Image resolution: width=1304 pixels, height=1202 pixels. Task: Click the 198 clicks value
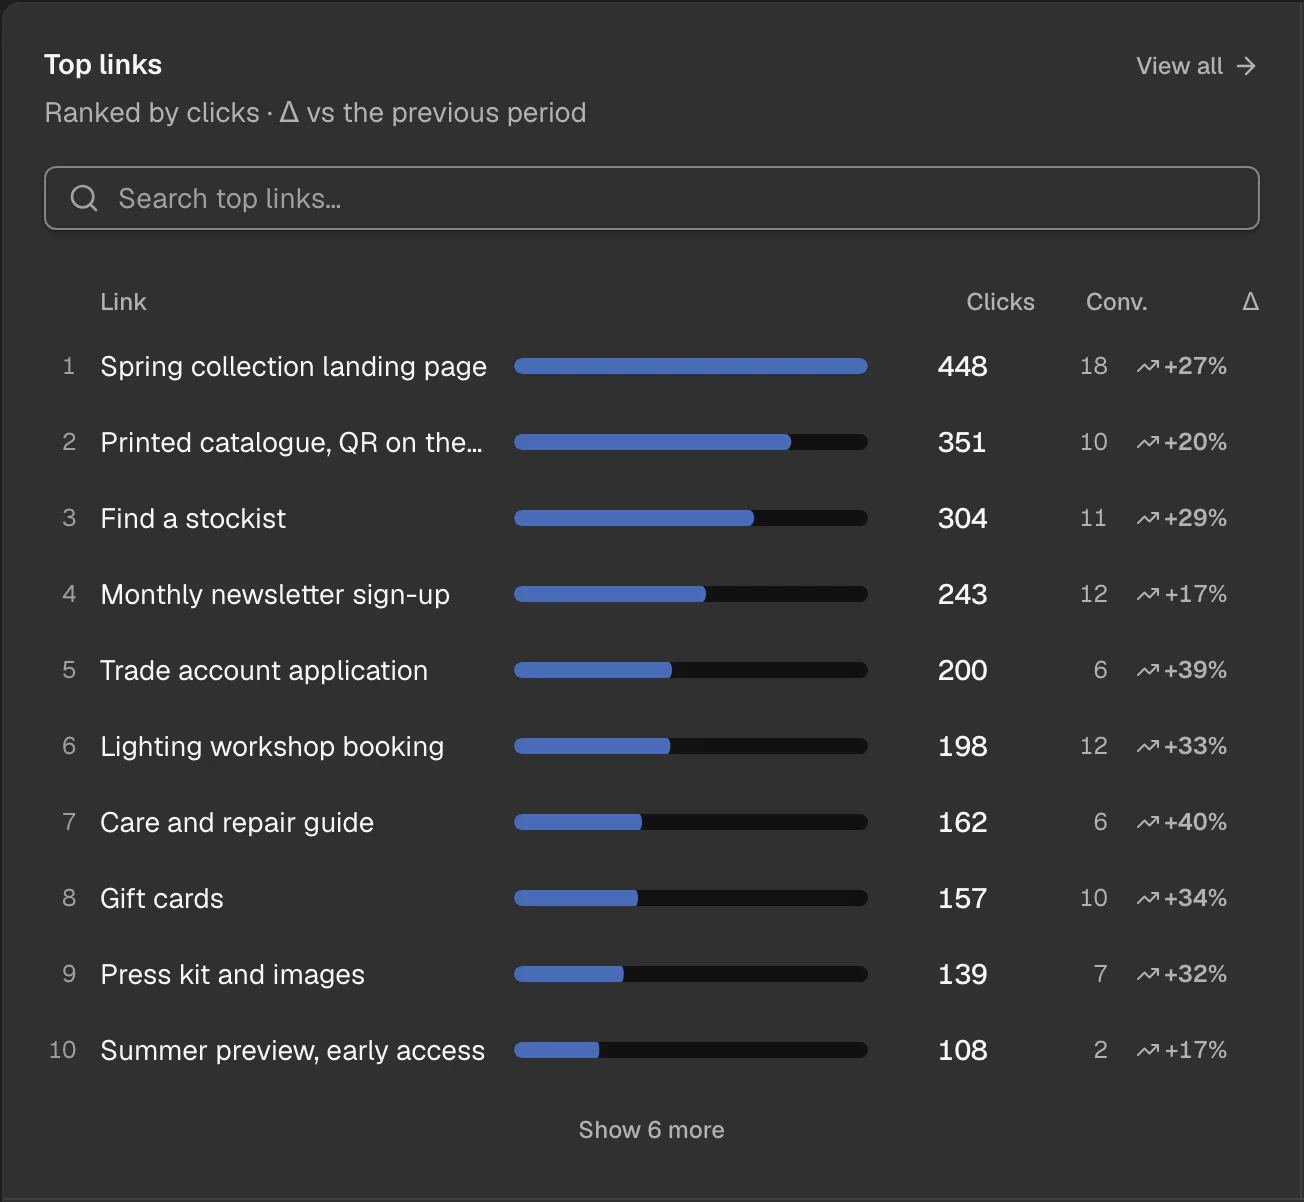pos(962,747)
